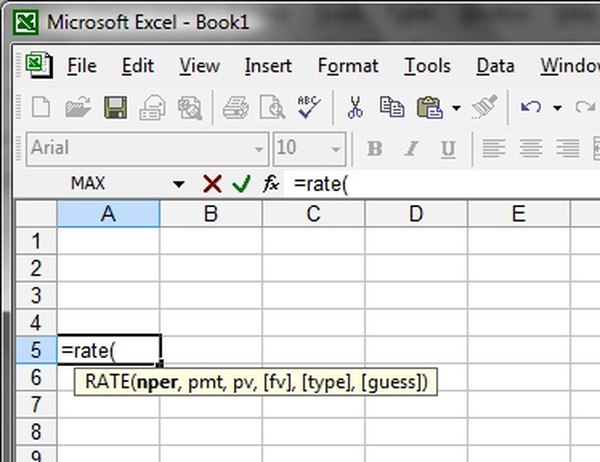The image size is (600, 462).
Task: Select column A header
Action: coord(108,214)
